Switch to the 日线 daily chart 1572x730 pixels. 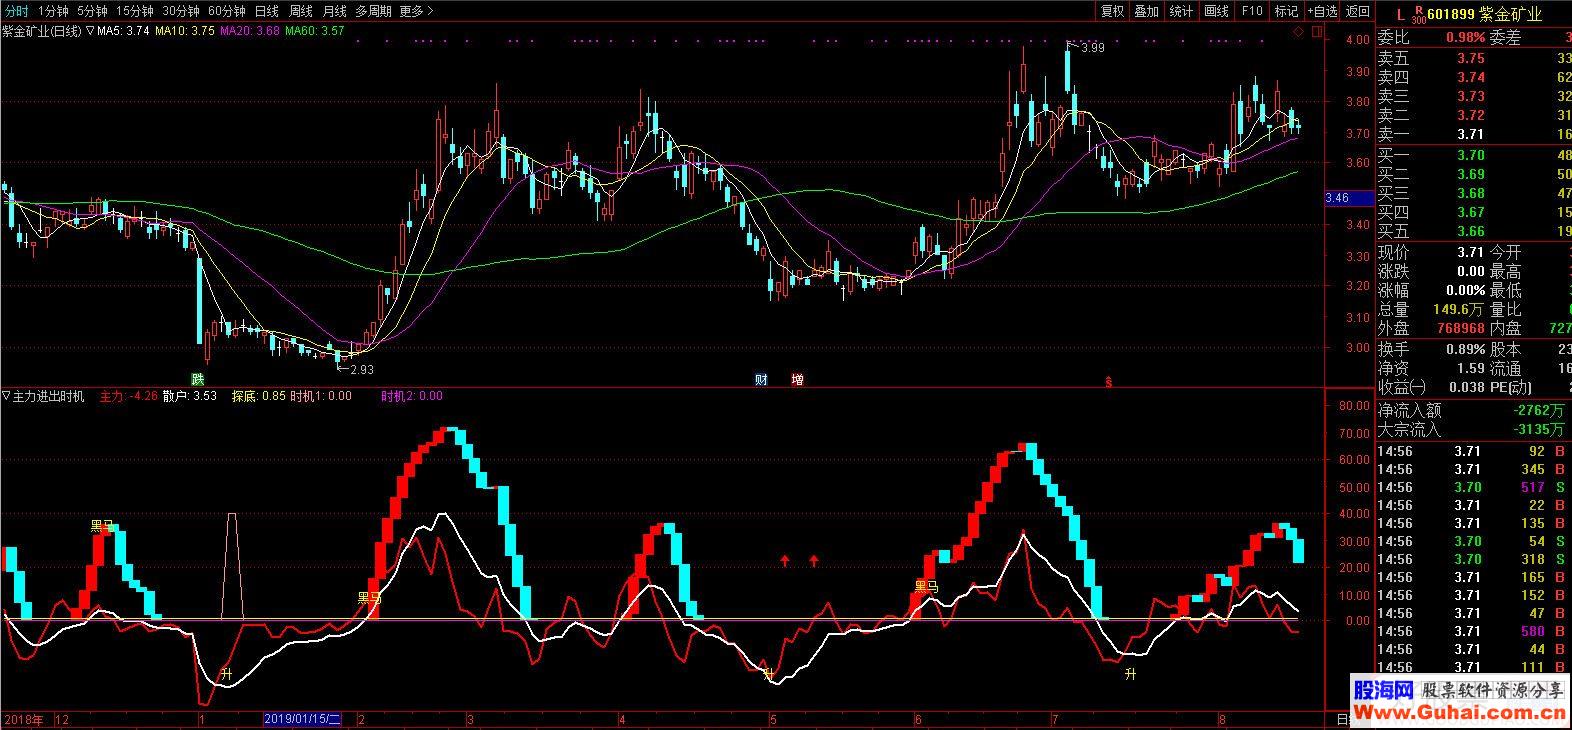[266, 11]
